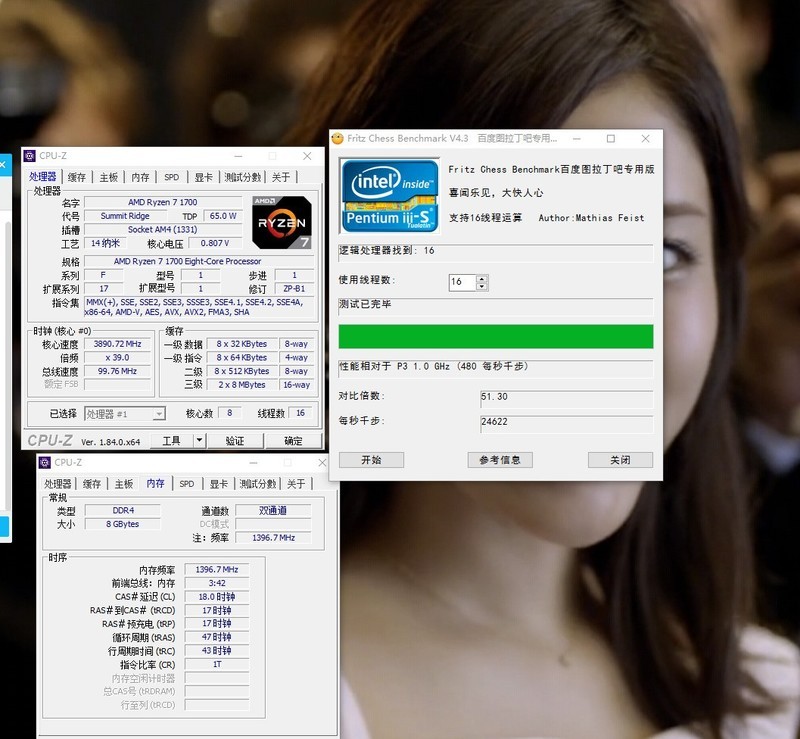Open the 显卡 tab in the upper CPU-Z window
The image size is (800, 739).
pyautogui.click(x=203, y=176)
